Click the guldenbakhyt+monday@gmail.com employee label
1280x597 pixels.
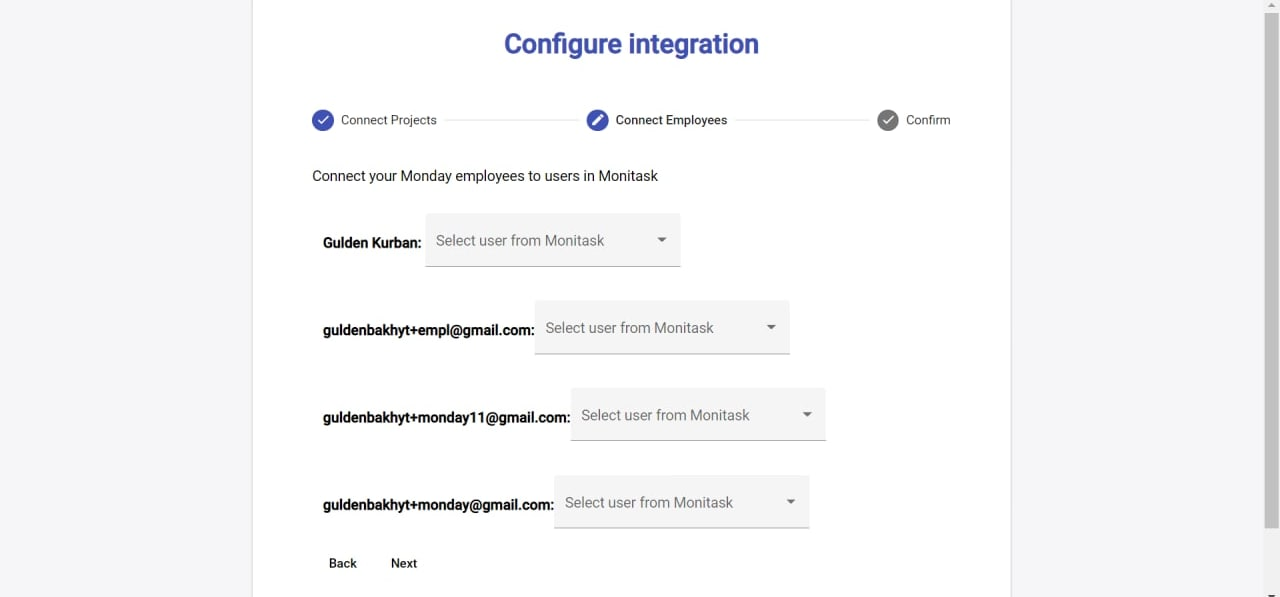pyautogui.click(x=438, y=505)
